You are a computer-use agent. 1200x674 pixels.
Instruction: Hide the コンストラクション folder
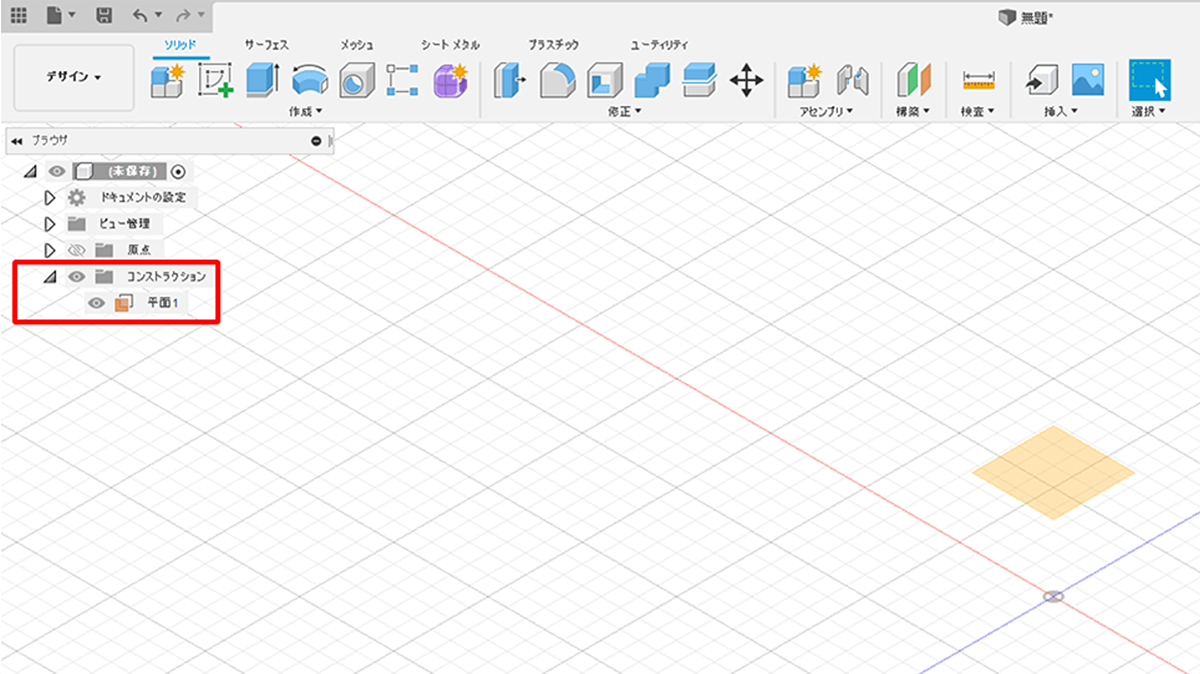[76, 276]
